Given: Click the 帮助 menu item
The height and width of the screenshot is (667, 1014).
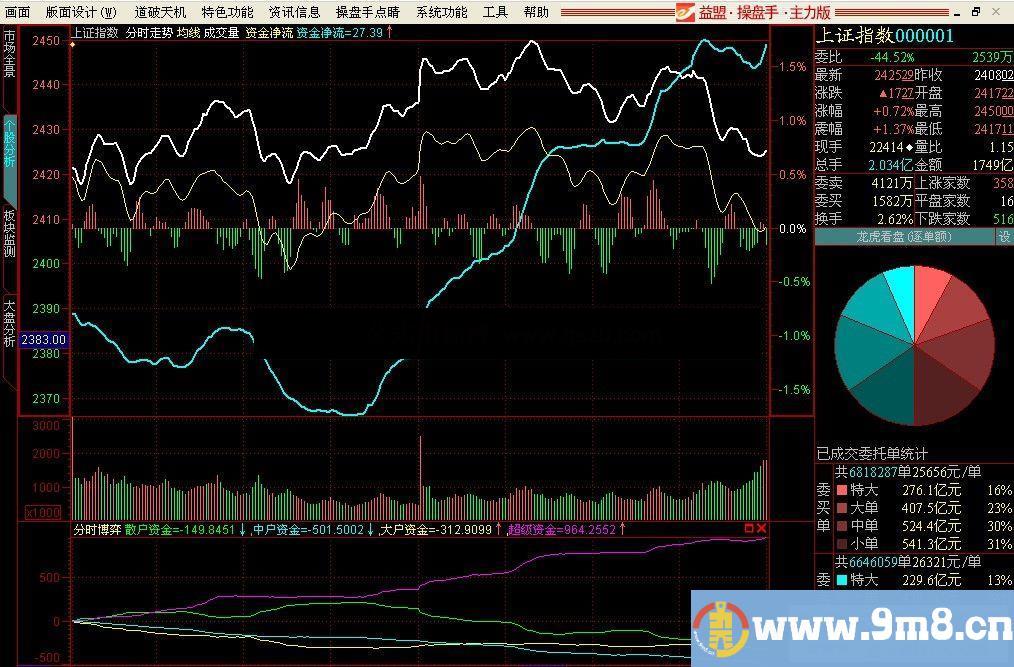Looking at the screenshot, I should [x=536, y=12].
